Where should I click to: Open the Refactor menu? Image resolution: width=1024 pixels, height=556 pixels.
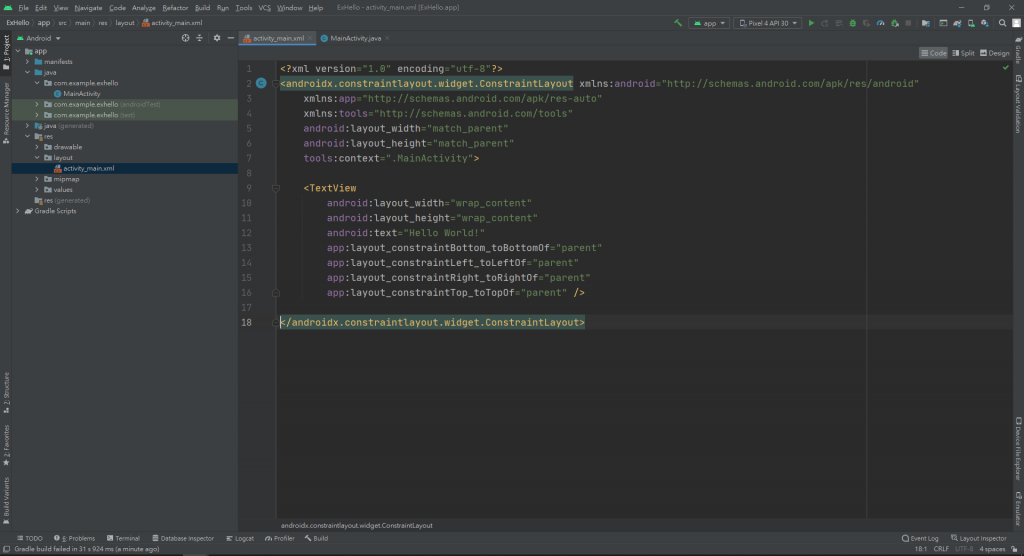(x=175, y=8)
